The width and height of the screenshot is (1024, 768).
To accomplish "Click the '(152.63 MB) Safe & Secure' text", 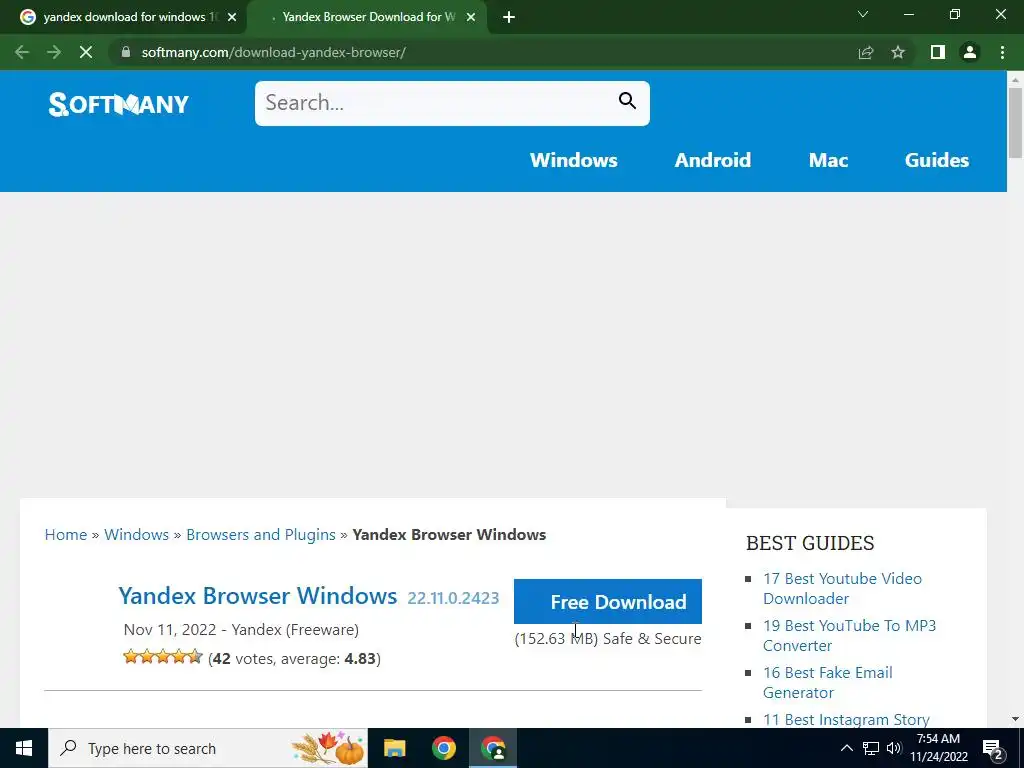I will pyautogui.click(x=608, y=639).
